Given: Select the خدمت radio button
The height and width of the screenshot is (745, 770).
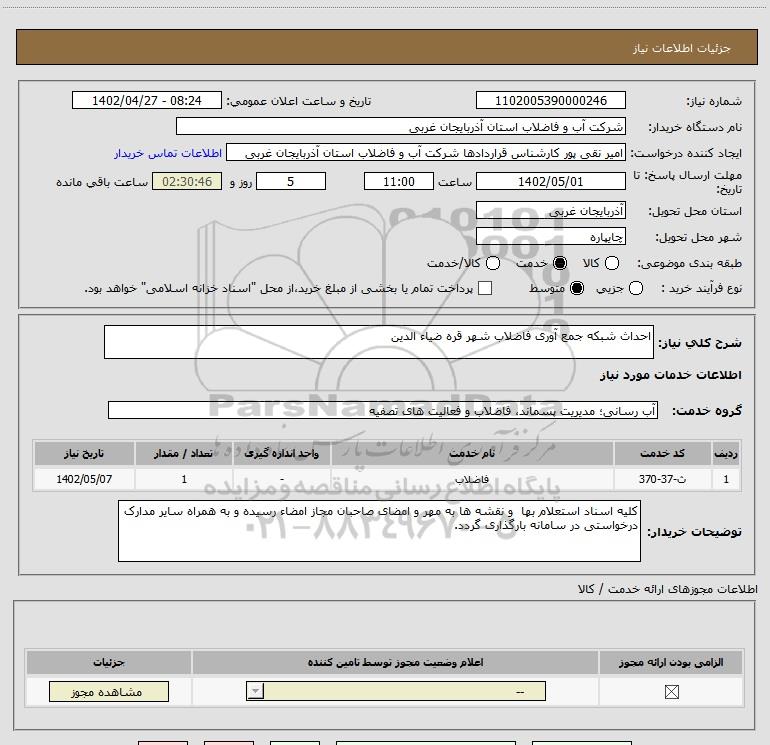Looking at the screenshot, I should pyautogui.click(x=560, y=263).
